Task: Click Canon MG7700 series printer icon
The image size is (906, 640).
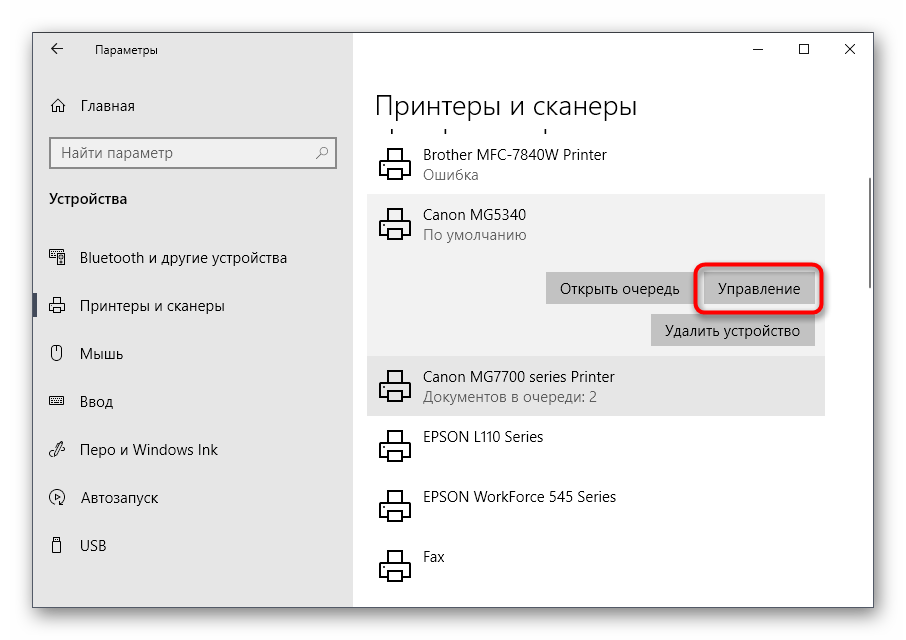Action: click(x=395, y=386)
